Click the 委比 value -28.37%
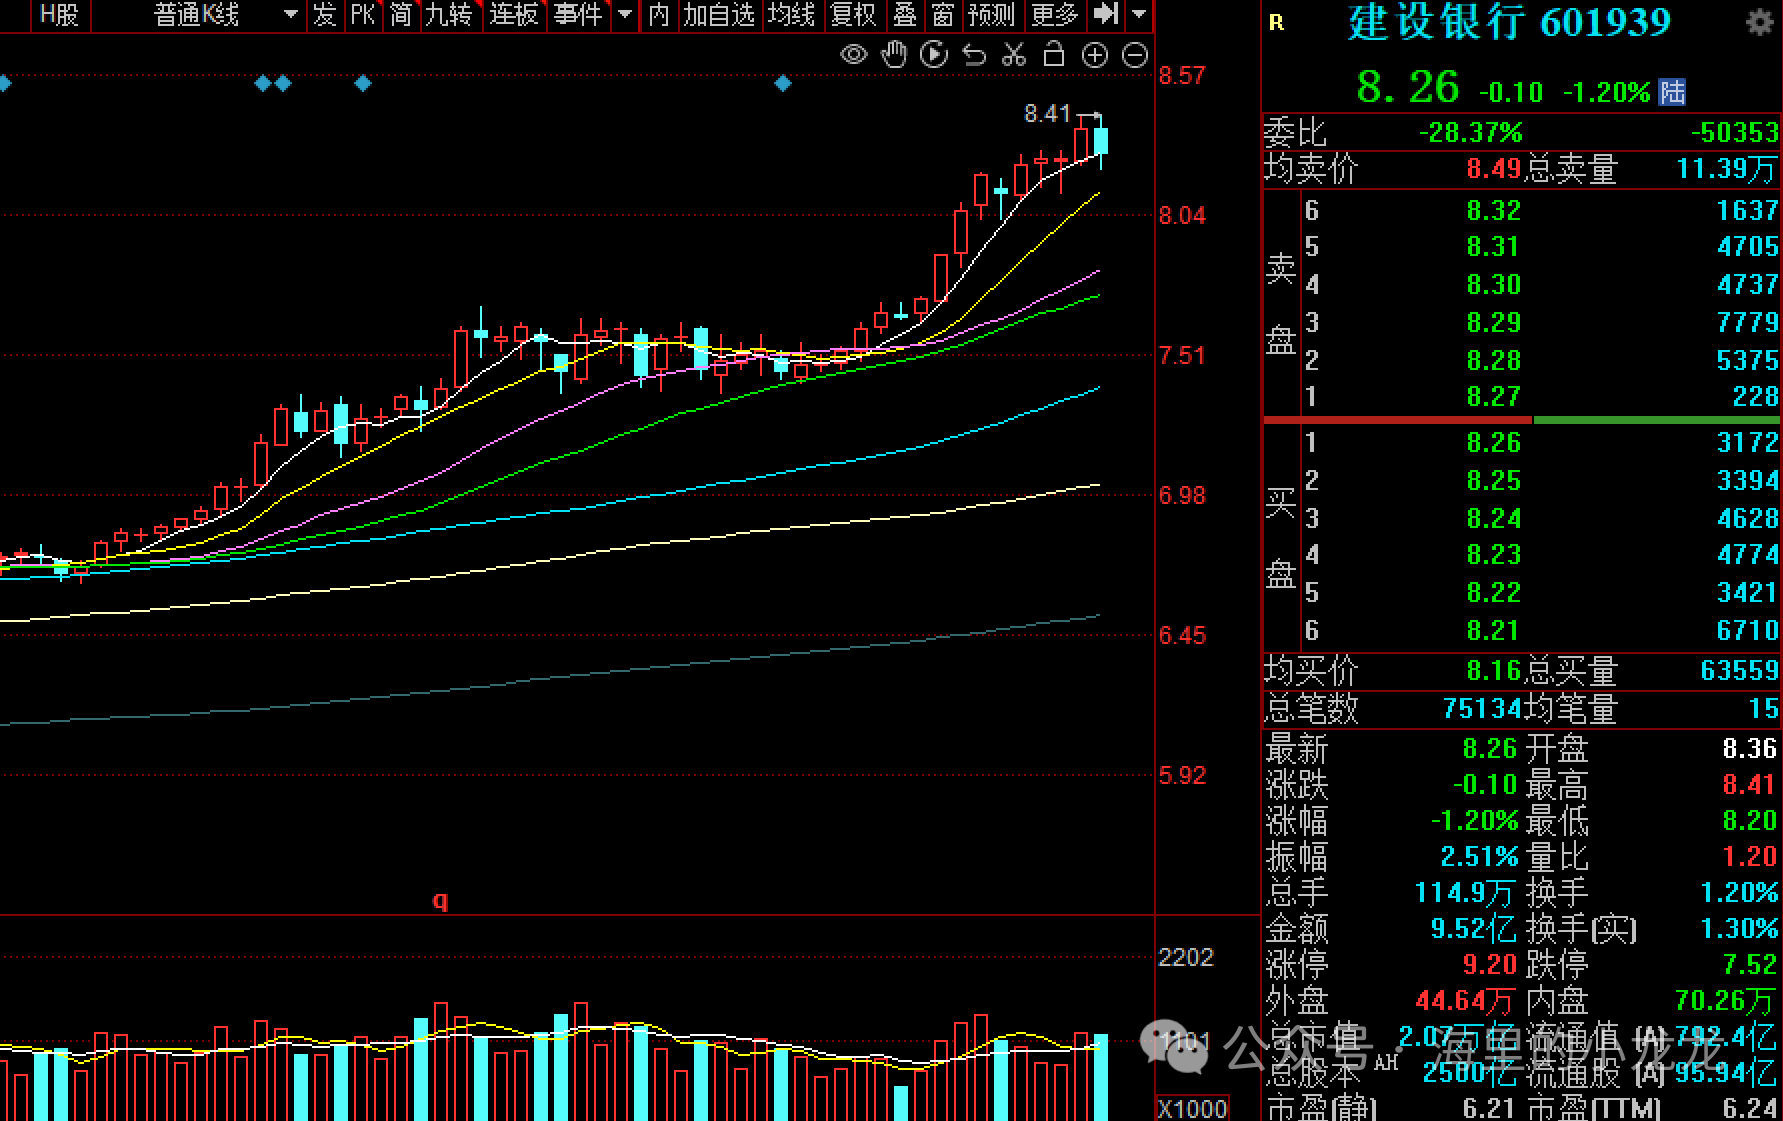The height and width of the screenshot is (1121, 1783). click(x=1470, y=132)
